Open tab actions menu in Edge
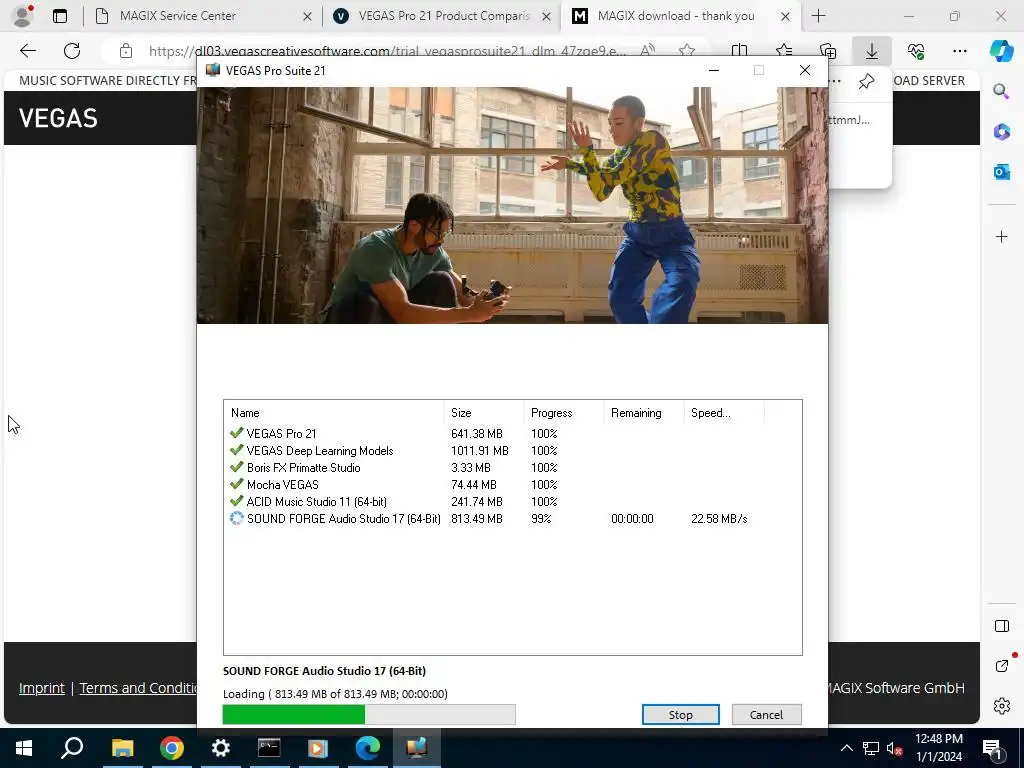This screenshot has height=768, width=1024. click(x=59, y=16)
